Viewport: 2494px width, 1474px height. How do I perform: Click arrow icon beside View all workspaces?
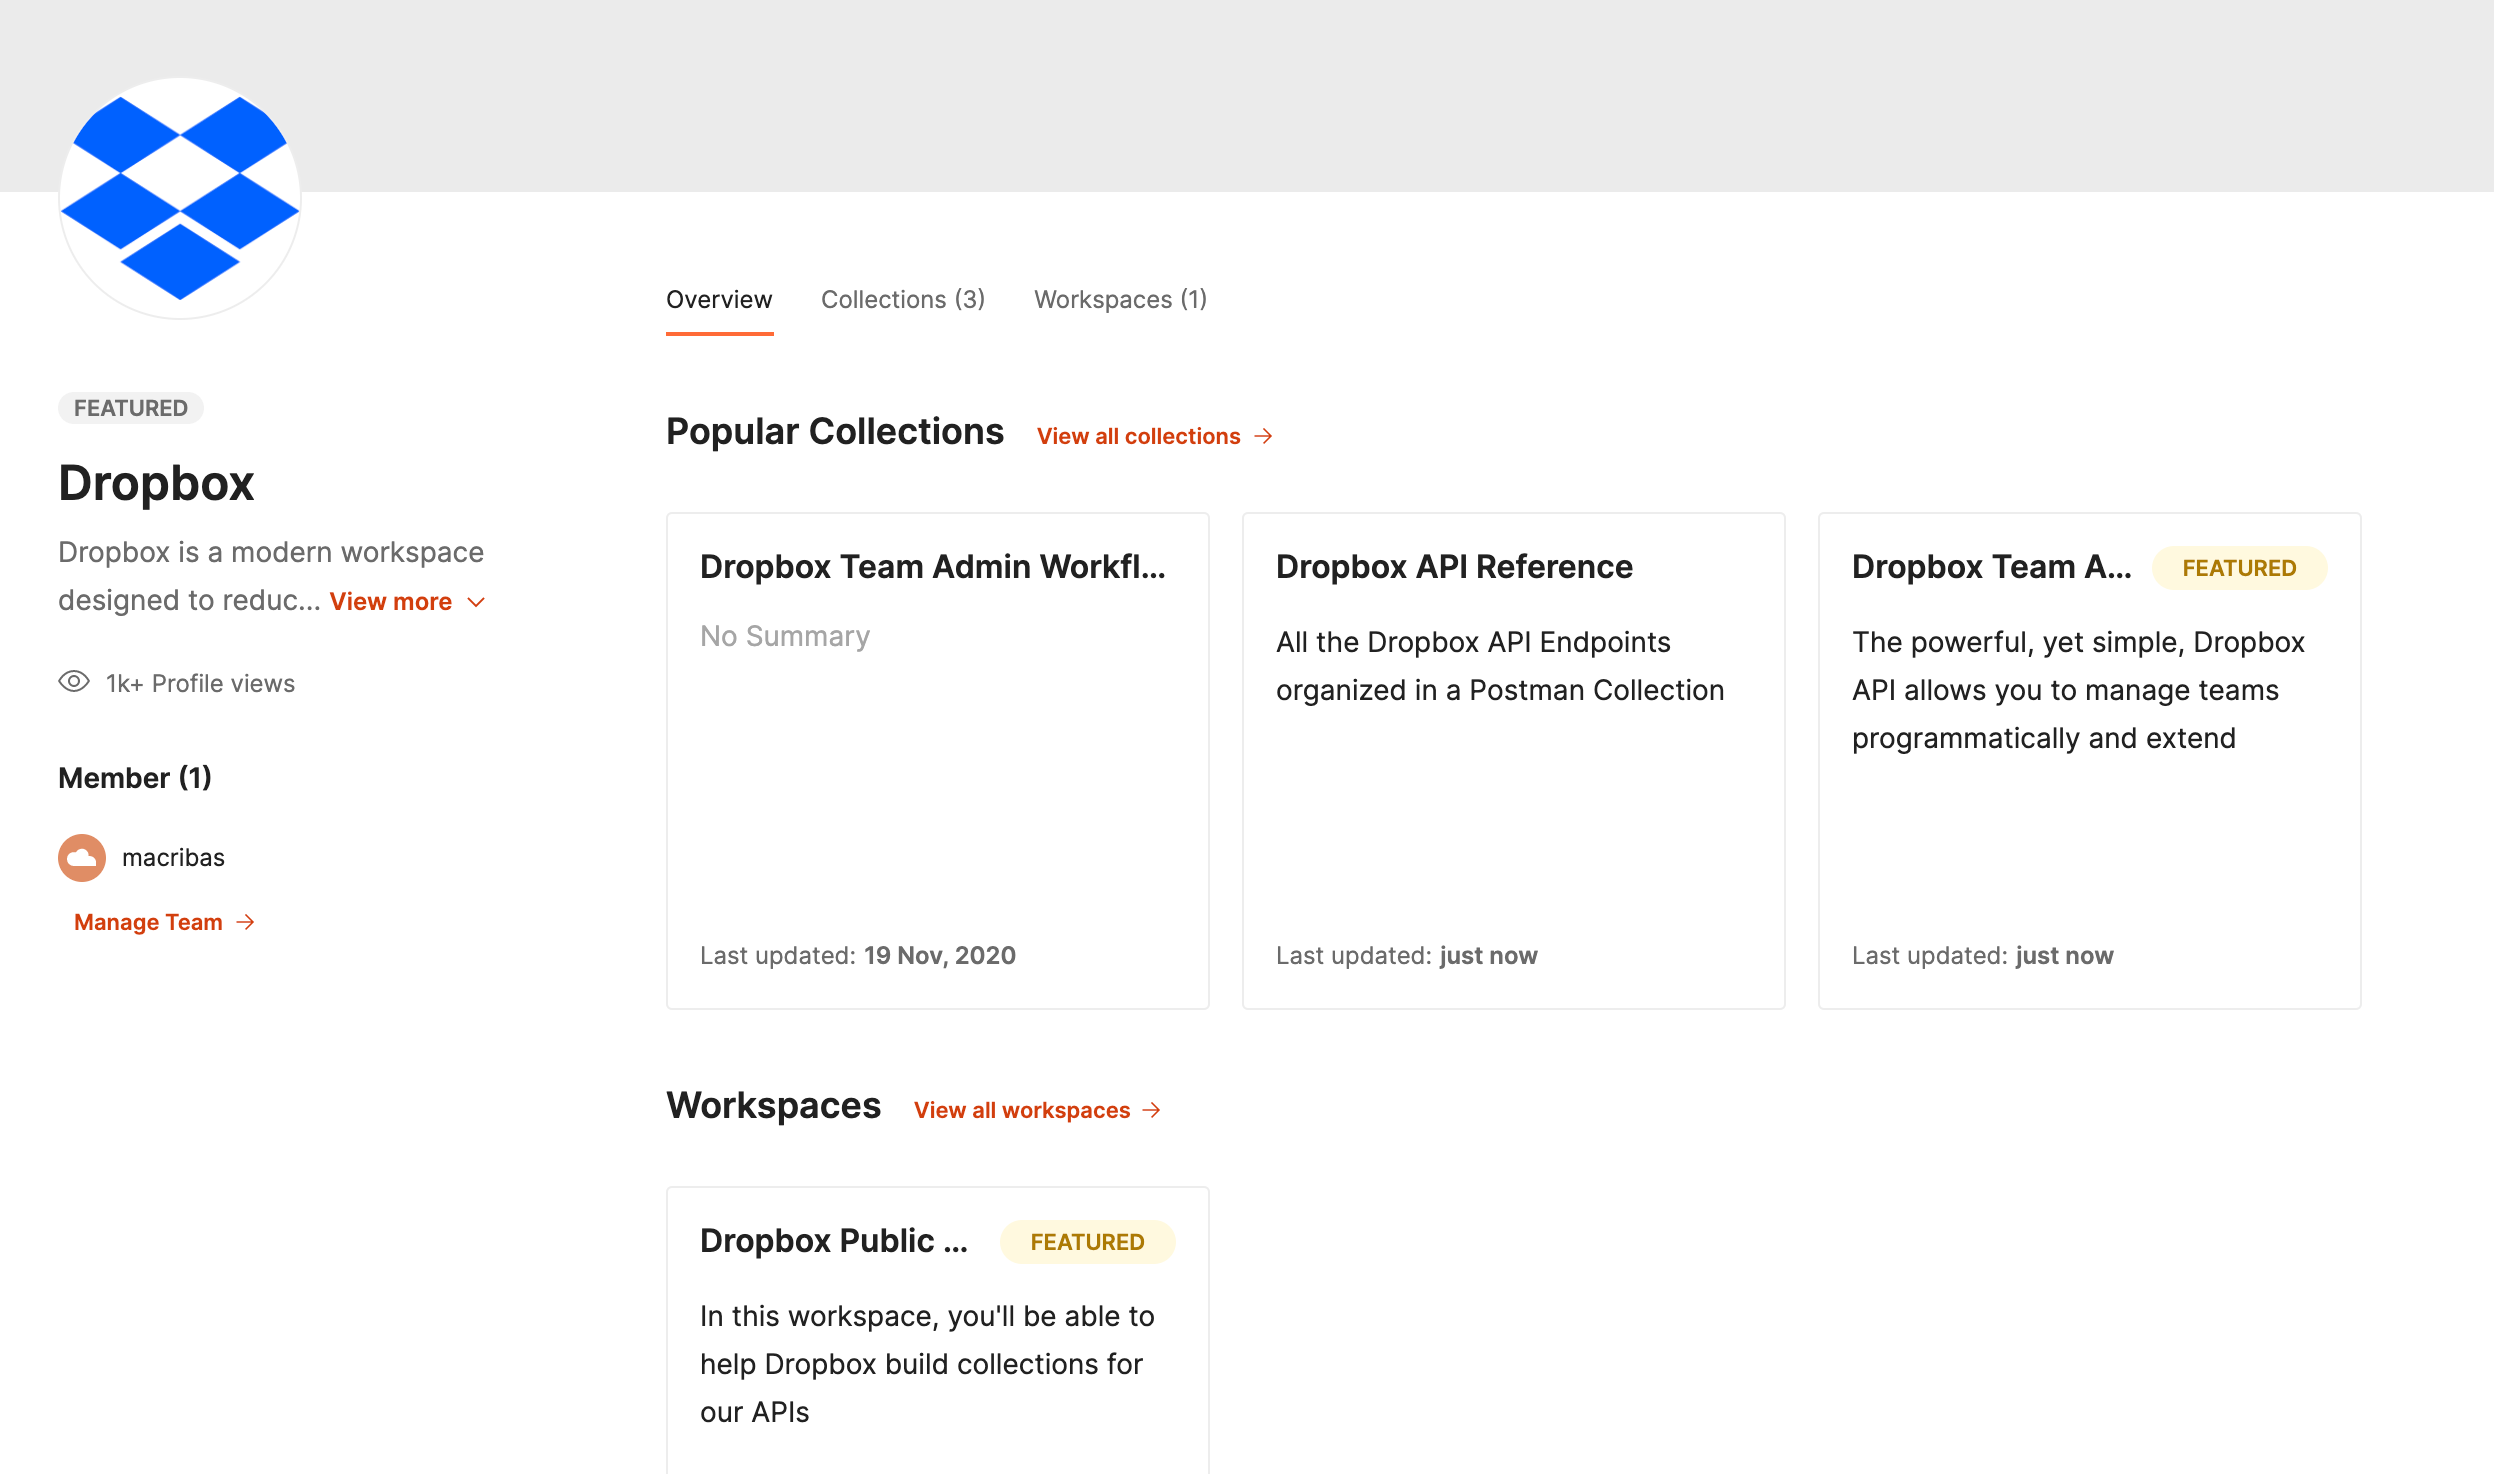[x=1152, y=1110]
